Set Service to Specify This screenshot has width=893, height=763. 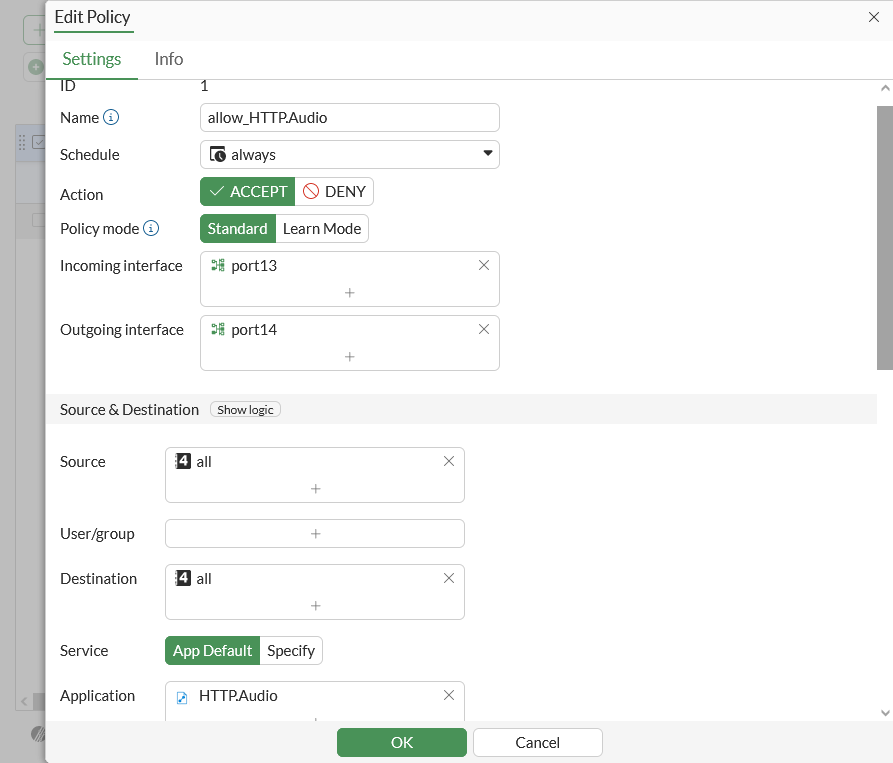pyautogui.click(x=291, y=651)
